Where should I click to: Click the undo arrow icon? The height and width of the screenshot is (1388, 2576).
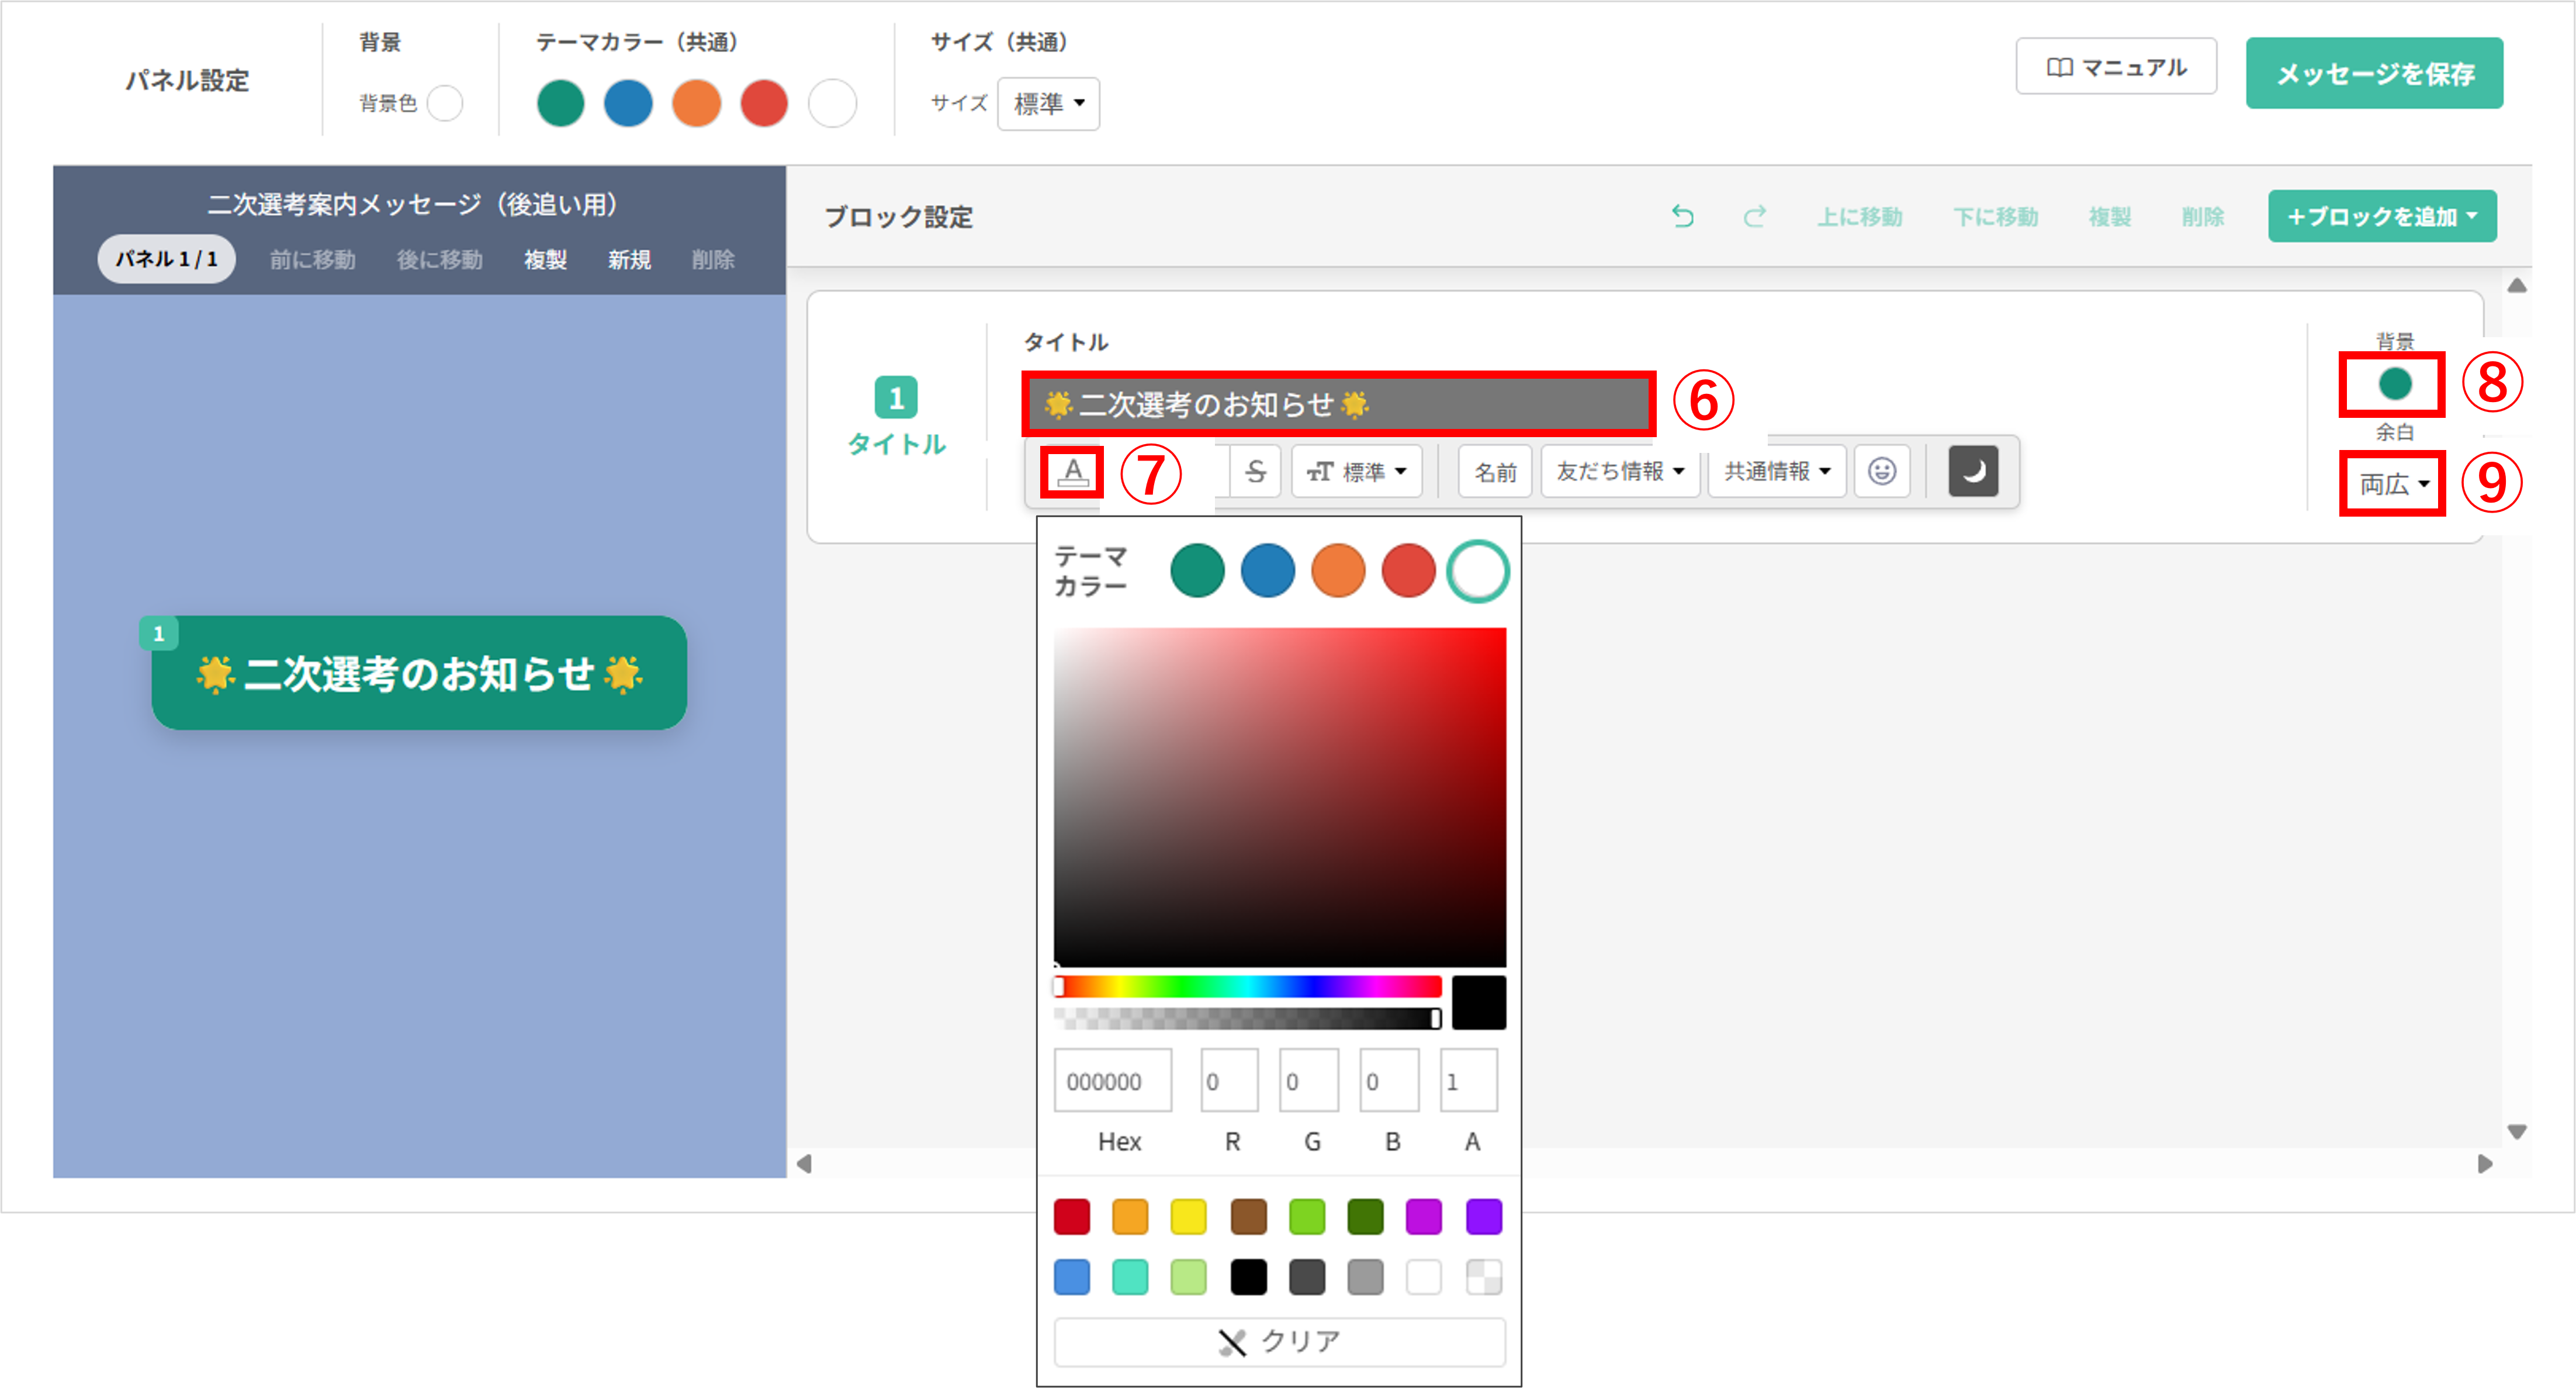[1682, 217]
